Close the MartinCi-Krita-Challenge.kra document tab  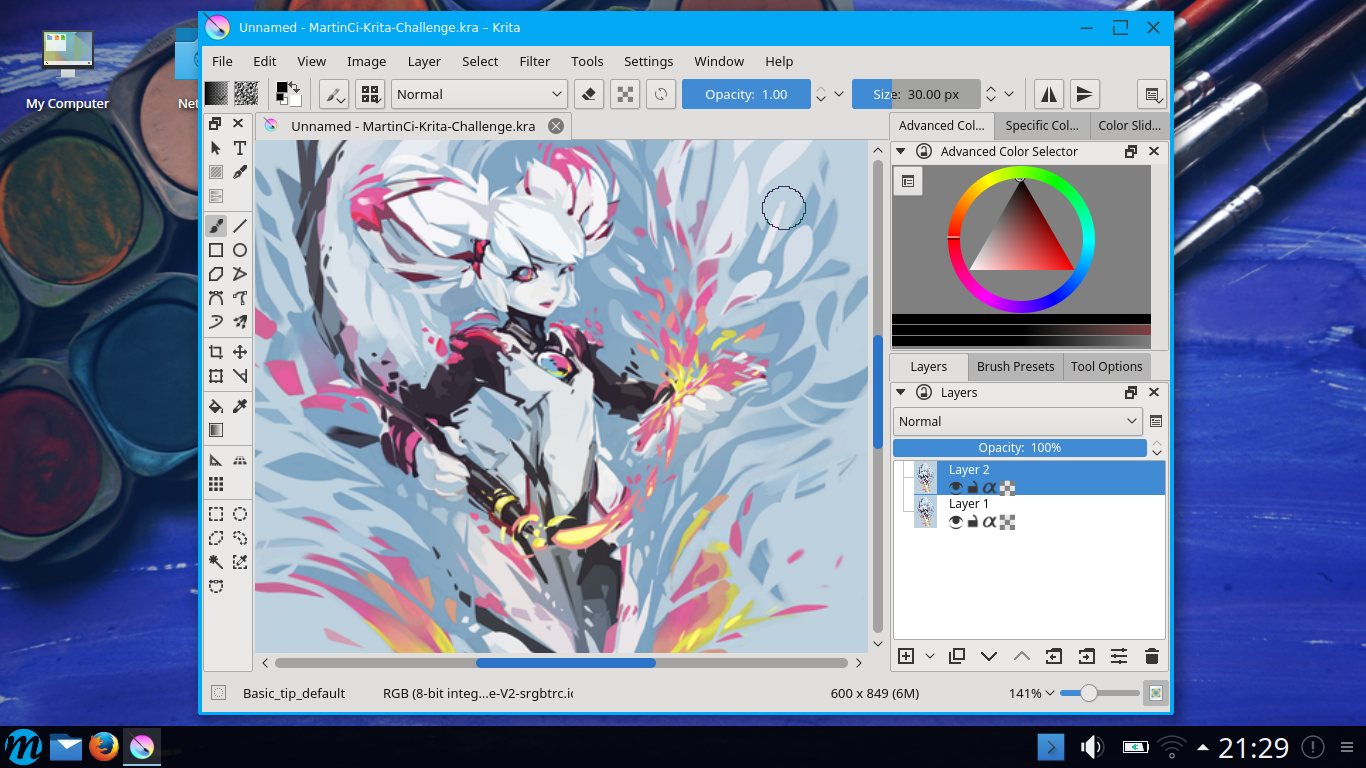point(556,126)
